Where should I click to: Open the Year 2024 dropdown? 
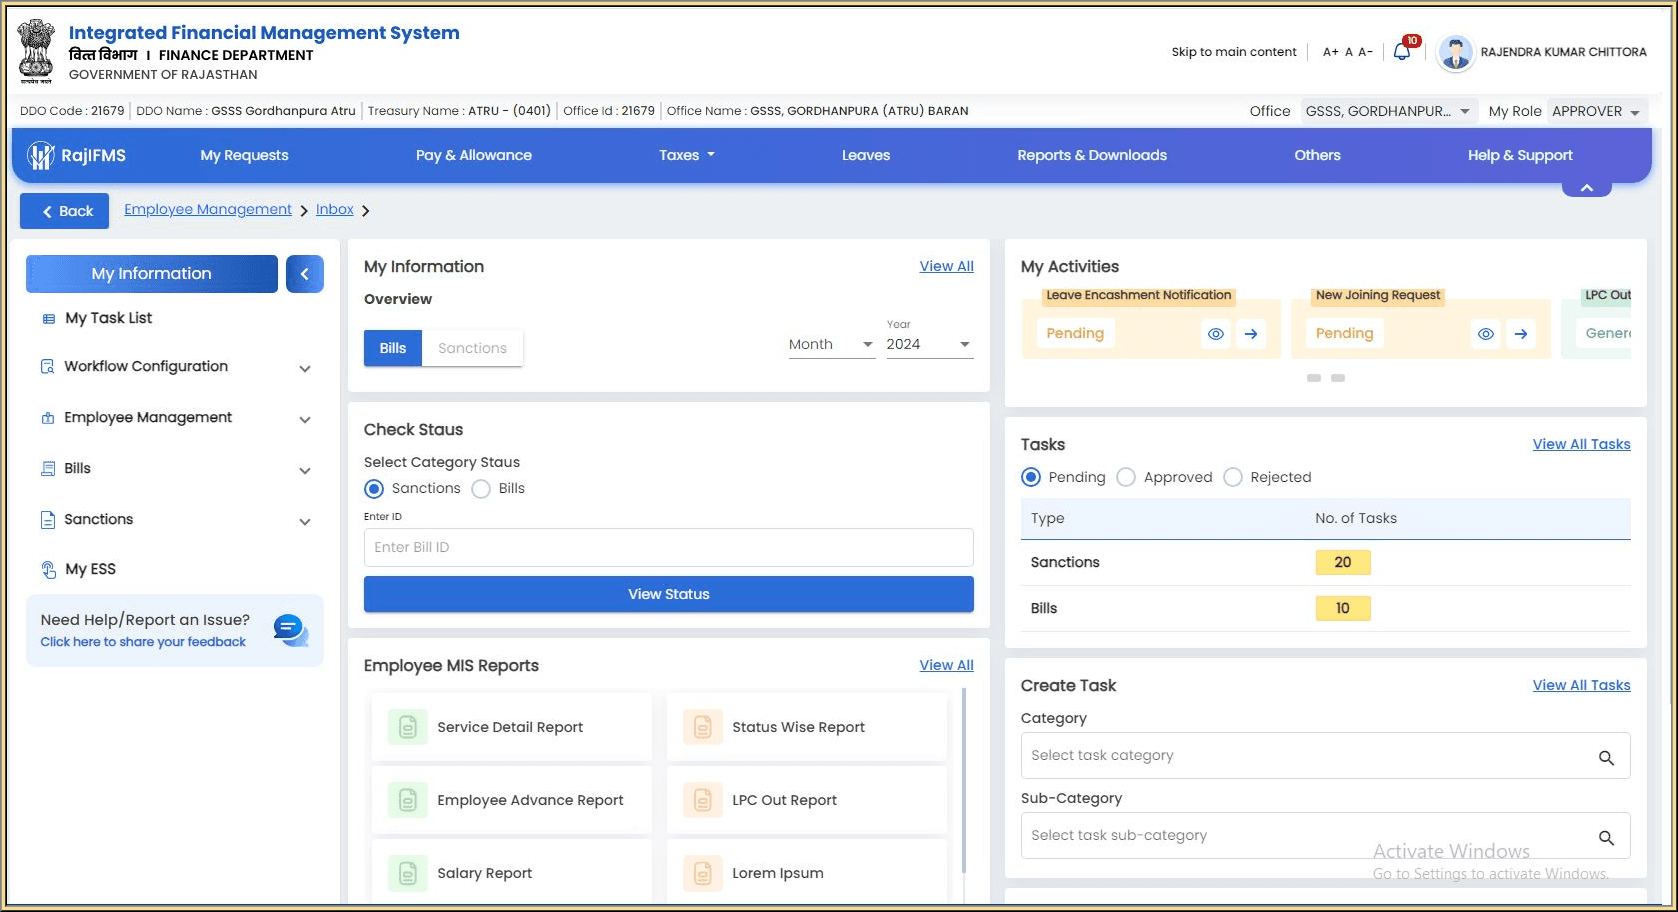click(929, 344)
